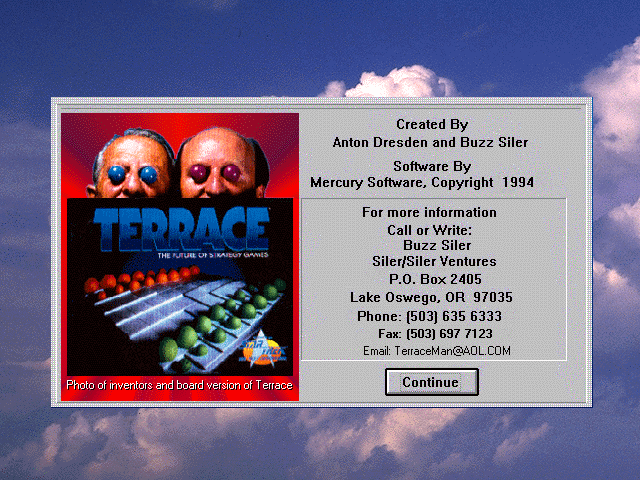Click the Continue button
This screenshot has width=640, height=480.
click(431, 382)
